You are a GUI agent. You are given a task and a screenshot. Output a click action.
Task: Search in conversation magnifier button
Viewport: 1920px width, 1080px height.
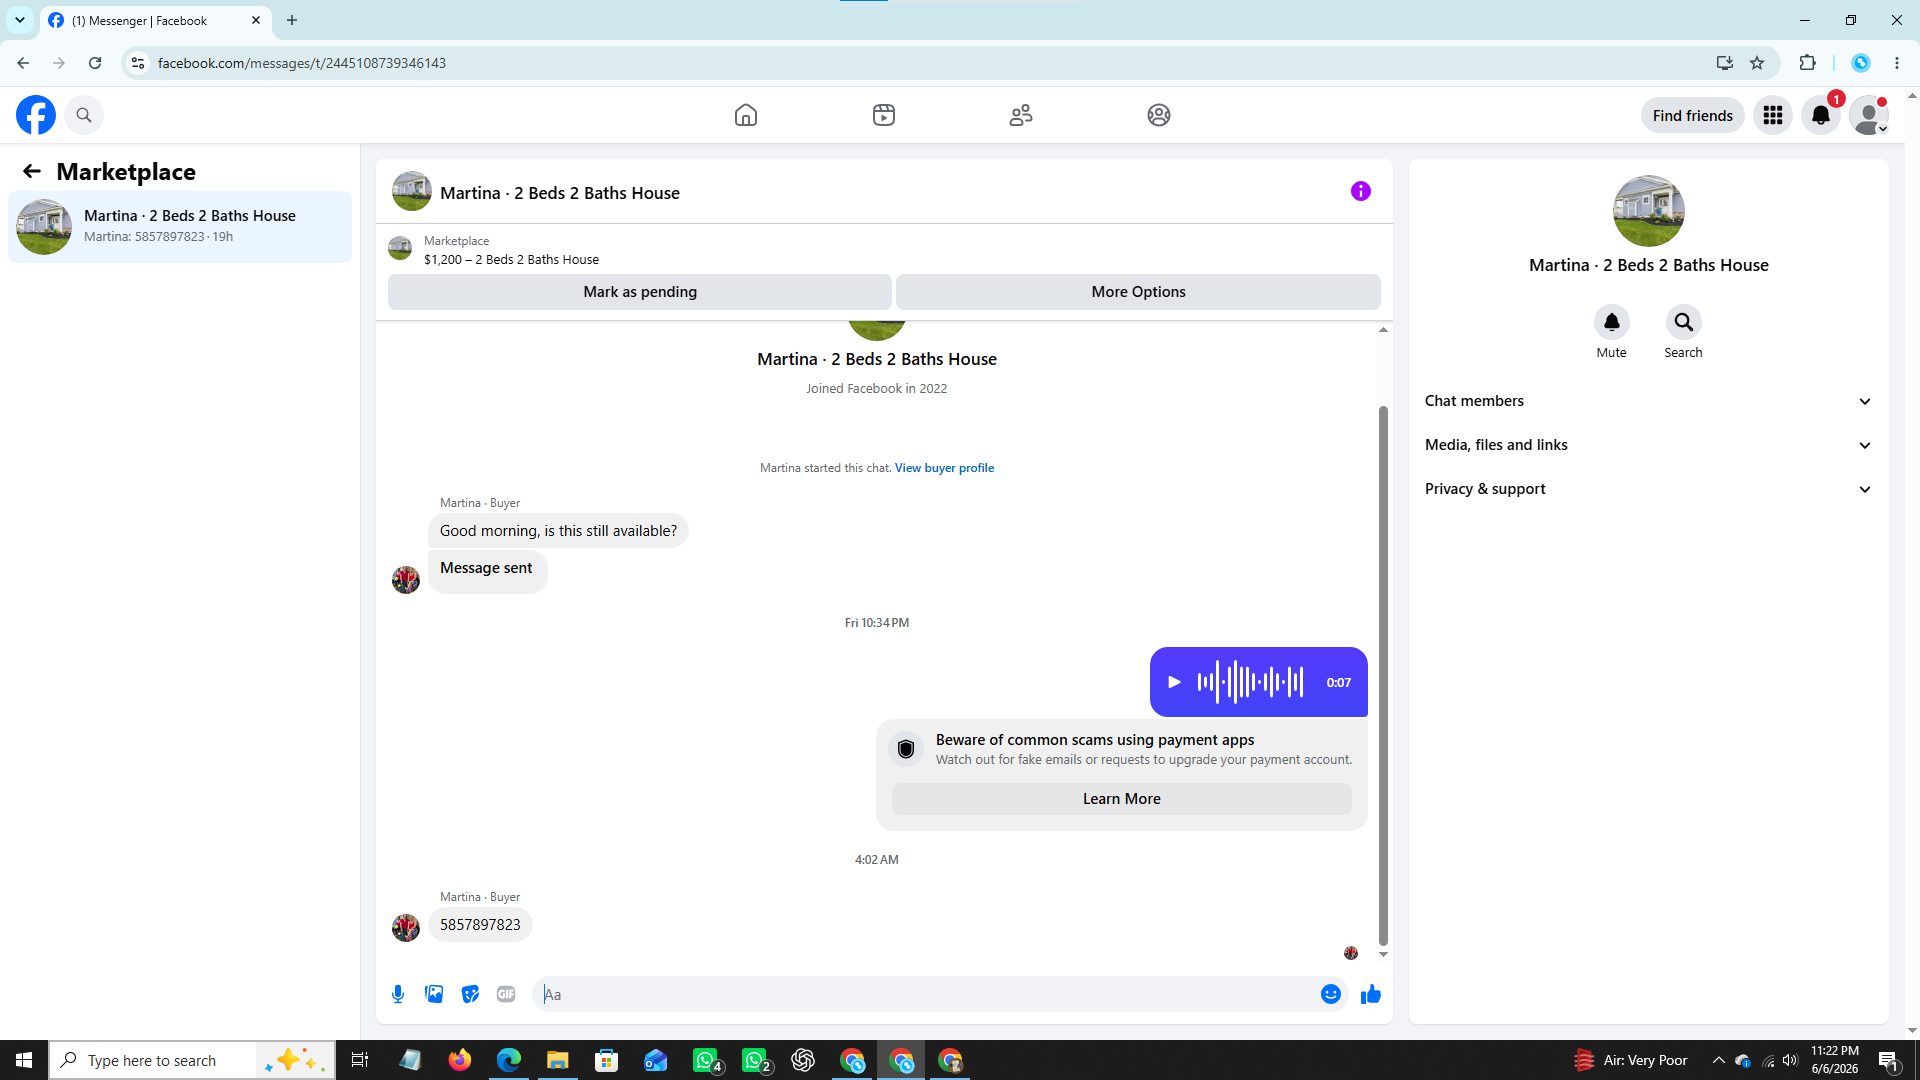click(1684, 322)
